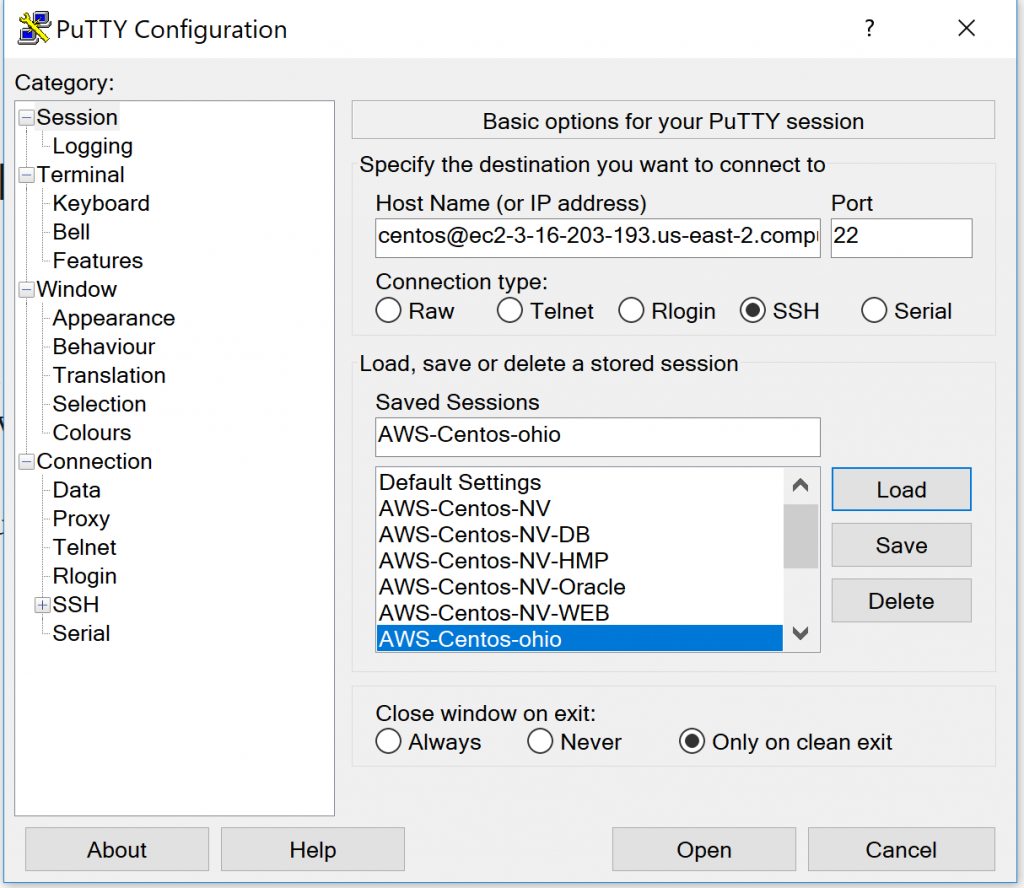Click the Save session button
Image resolution: width=1024 pixels, height=888 pixels.
901,545
